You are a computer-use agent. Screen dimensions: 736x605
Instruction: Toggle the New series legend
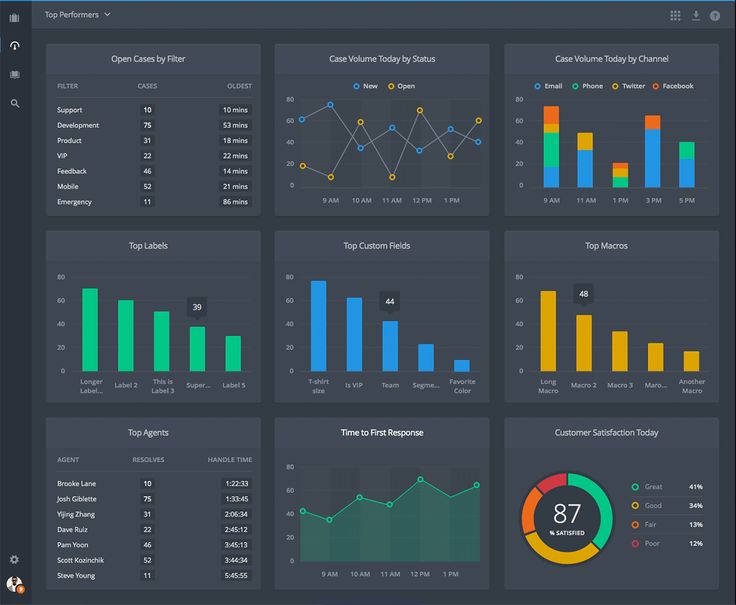(365, 86)
